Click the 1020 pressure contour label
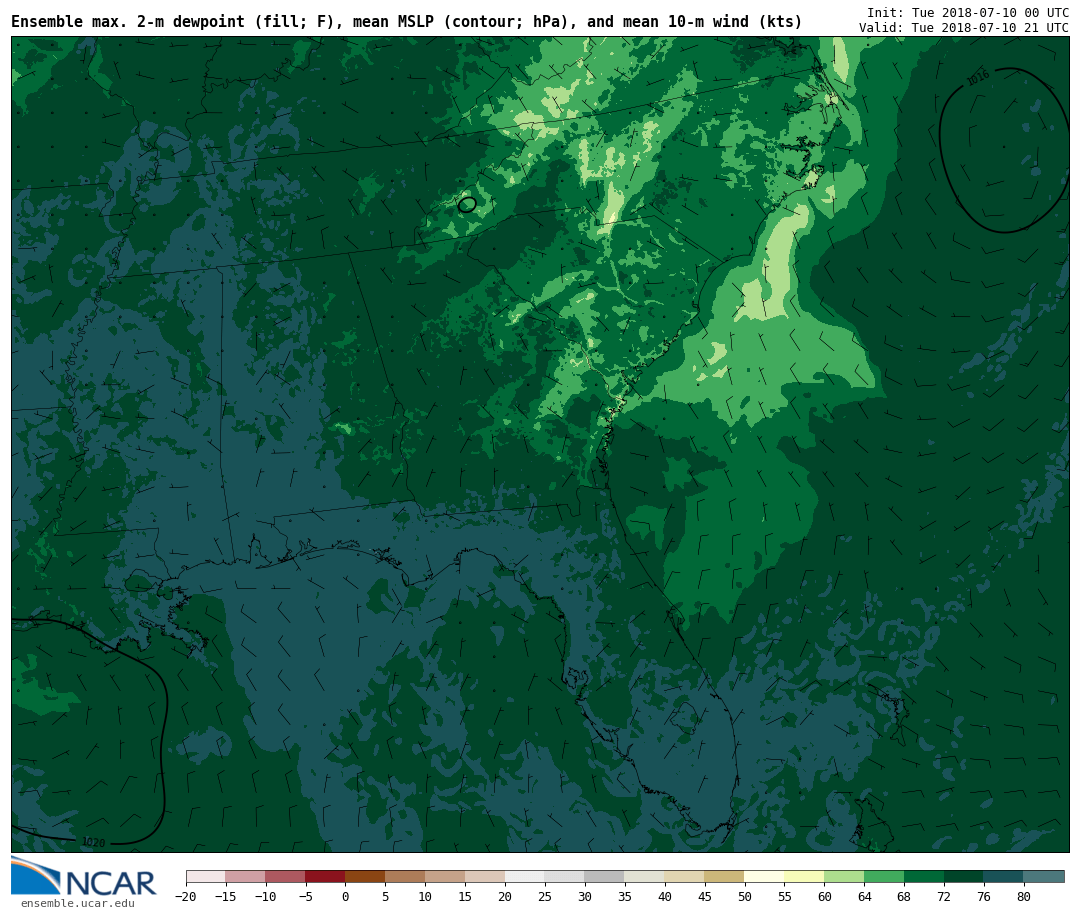Image resolution: width=1080 pixels, height=915 pixels. [x=93, y=842]
